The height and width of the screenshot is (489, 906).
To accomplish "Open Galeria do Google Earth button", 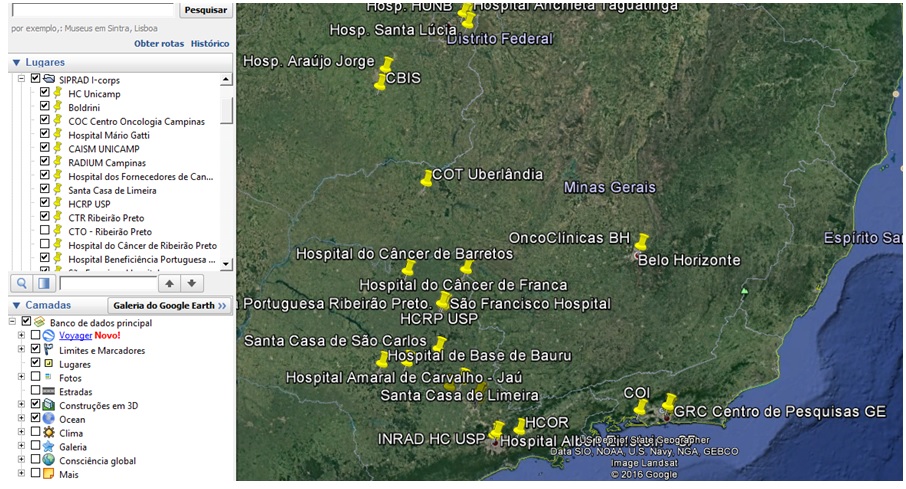I will (x=169, y=305).
